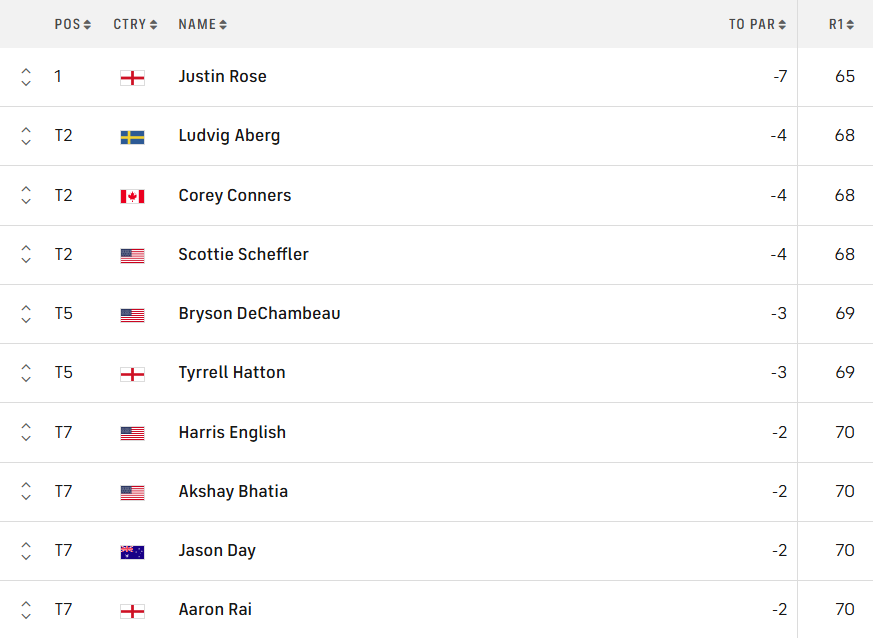Open Corey Conners player name
873x638 pixels.
point(235,196)
